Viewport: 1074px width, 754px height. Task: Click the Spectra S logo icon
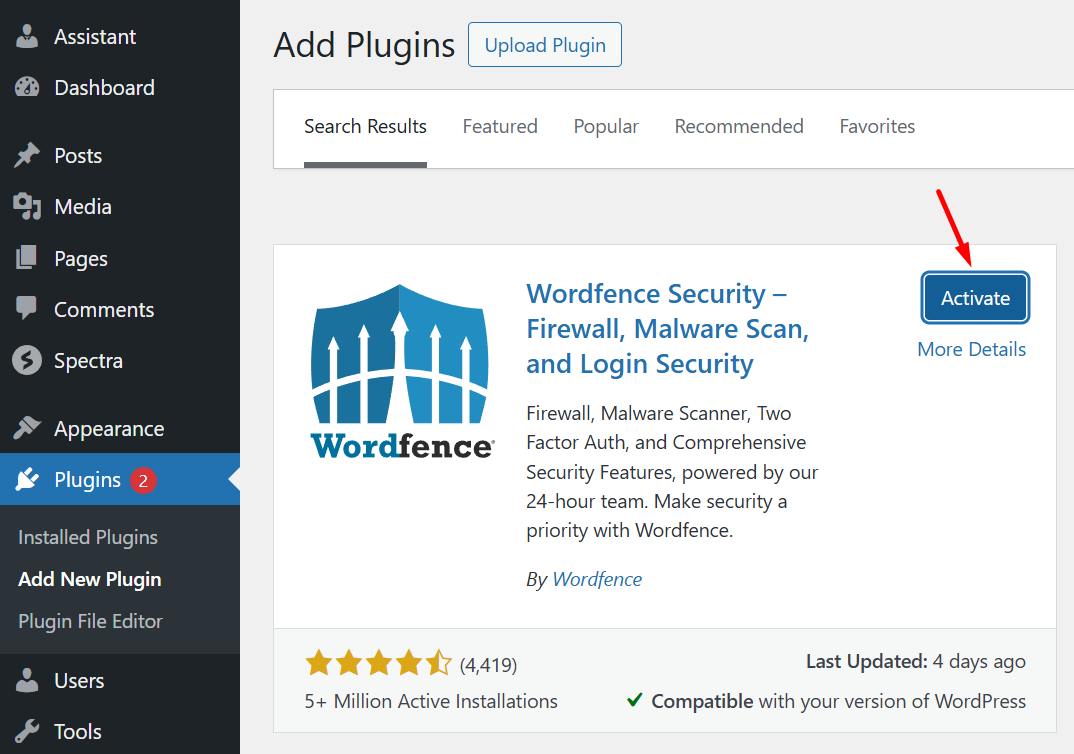pos(27,360)
